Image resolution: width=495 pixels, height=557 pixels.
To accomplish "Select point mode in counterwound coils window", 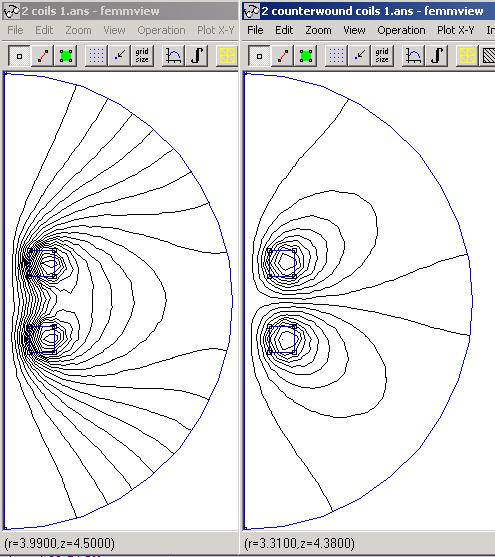I will (x=259, y=56).
